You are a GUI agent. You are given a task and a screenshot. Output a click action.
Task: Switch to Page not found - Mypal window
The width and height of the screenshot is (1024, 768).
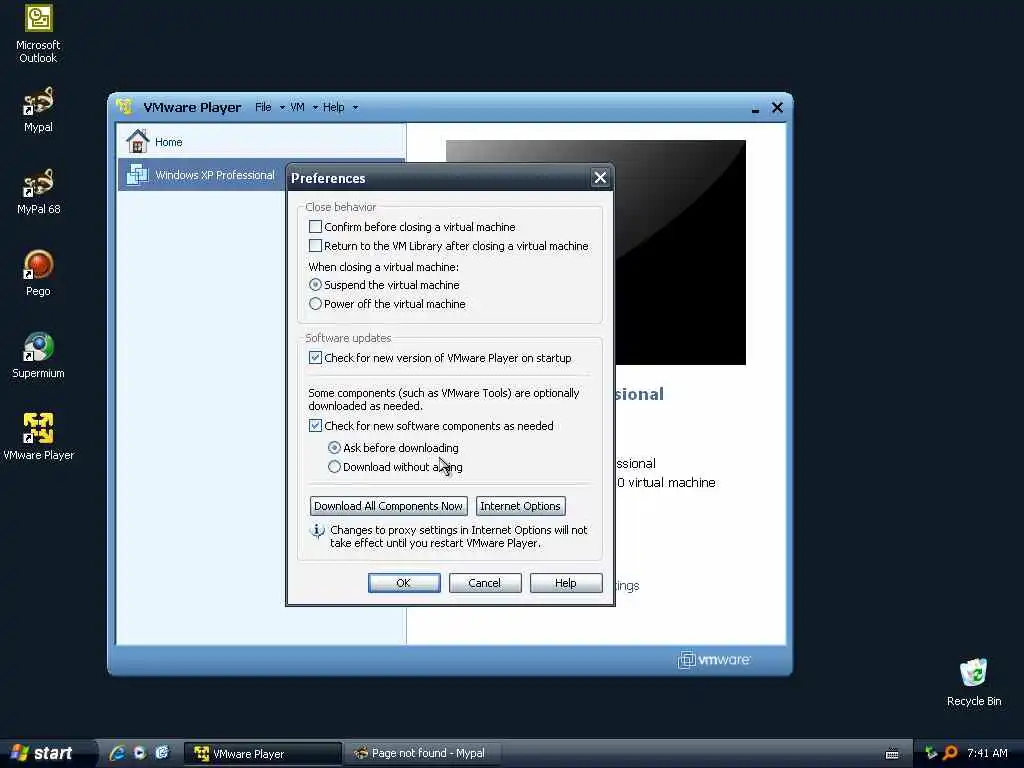coord(421,754)
